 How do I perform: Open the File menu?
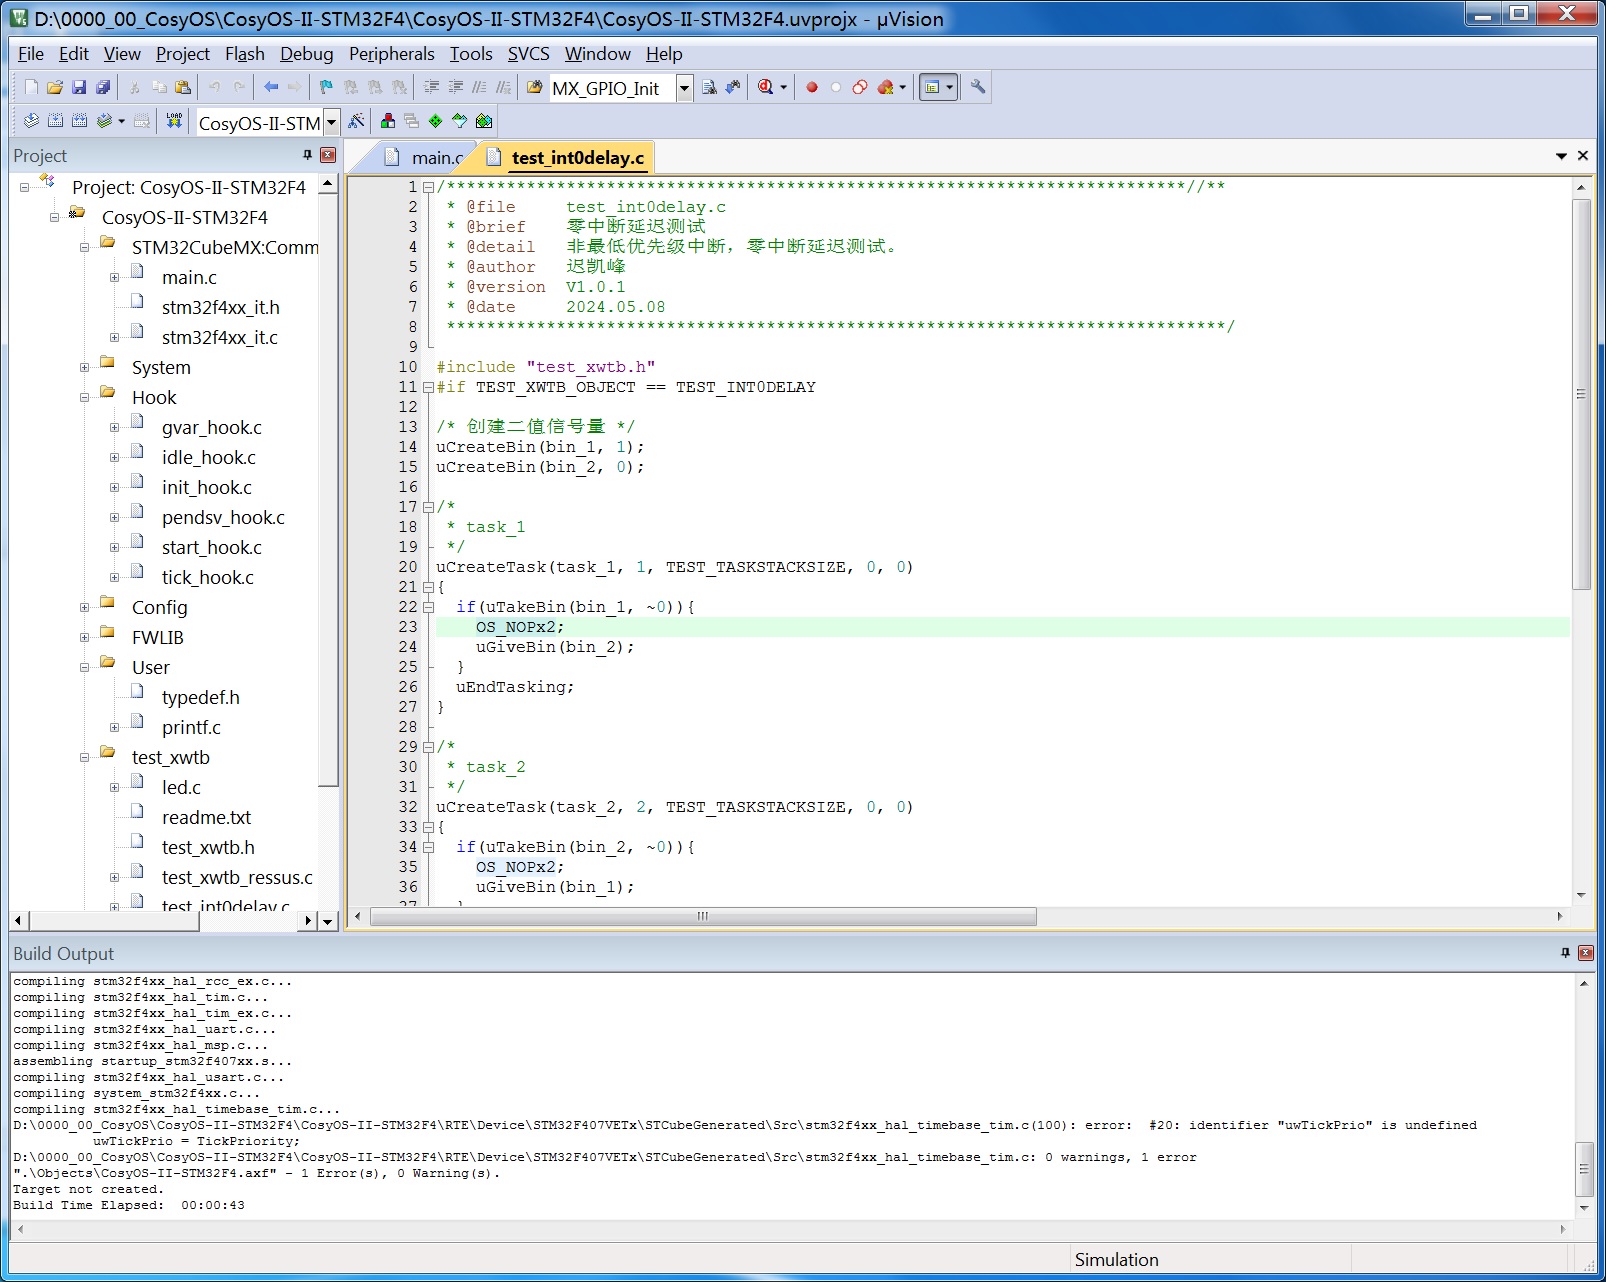31,54
